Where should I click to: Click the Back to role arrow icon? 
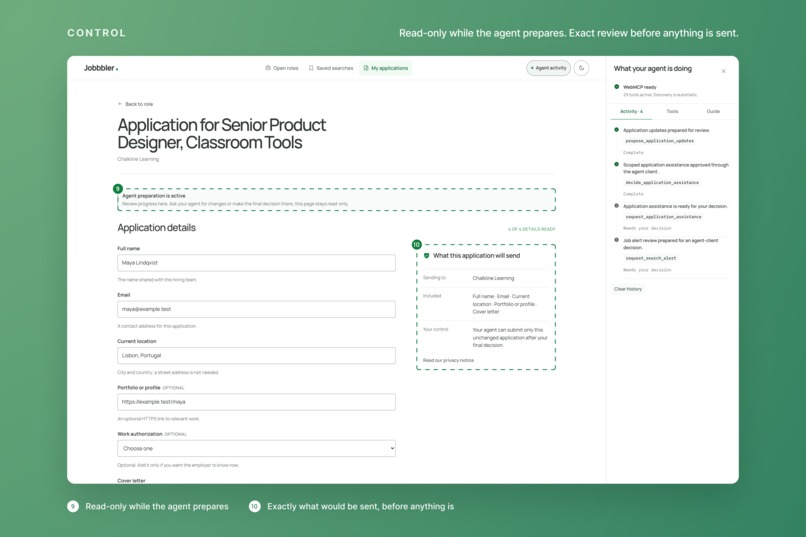(120, 104)
